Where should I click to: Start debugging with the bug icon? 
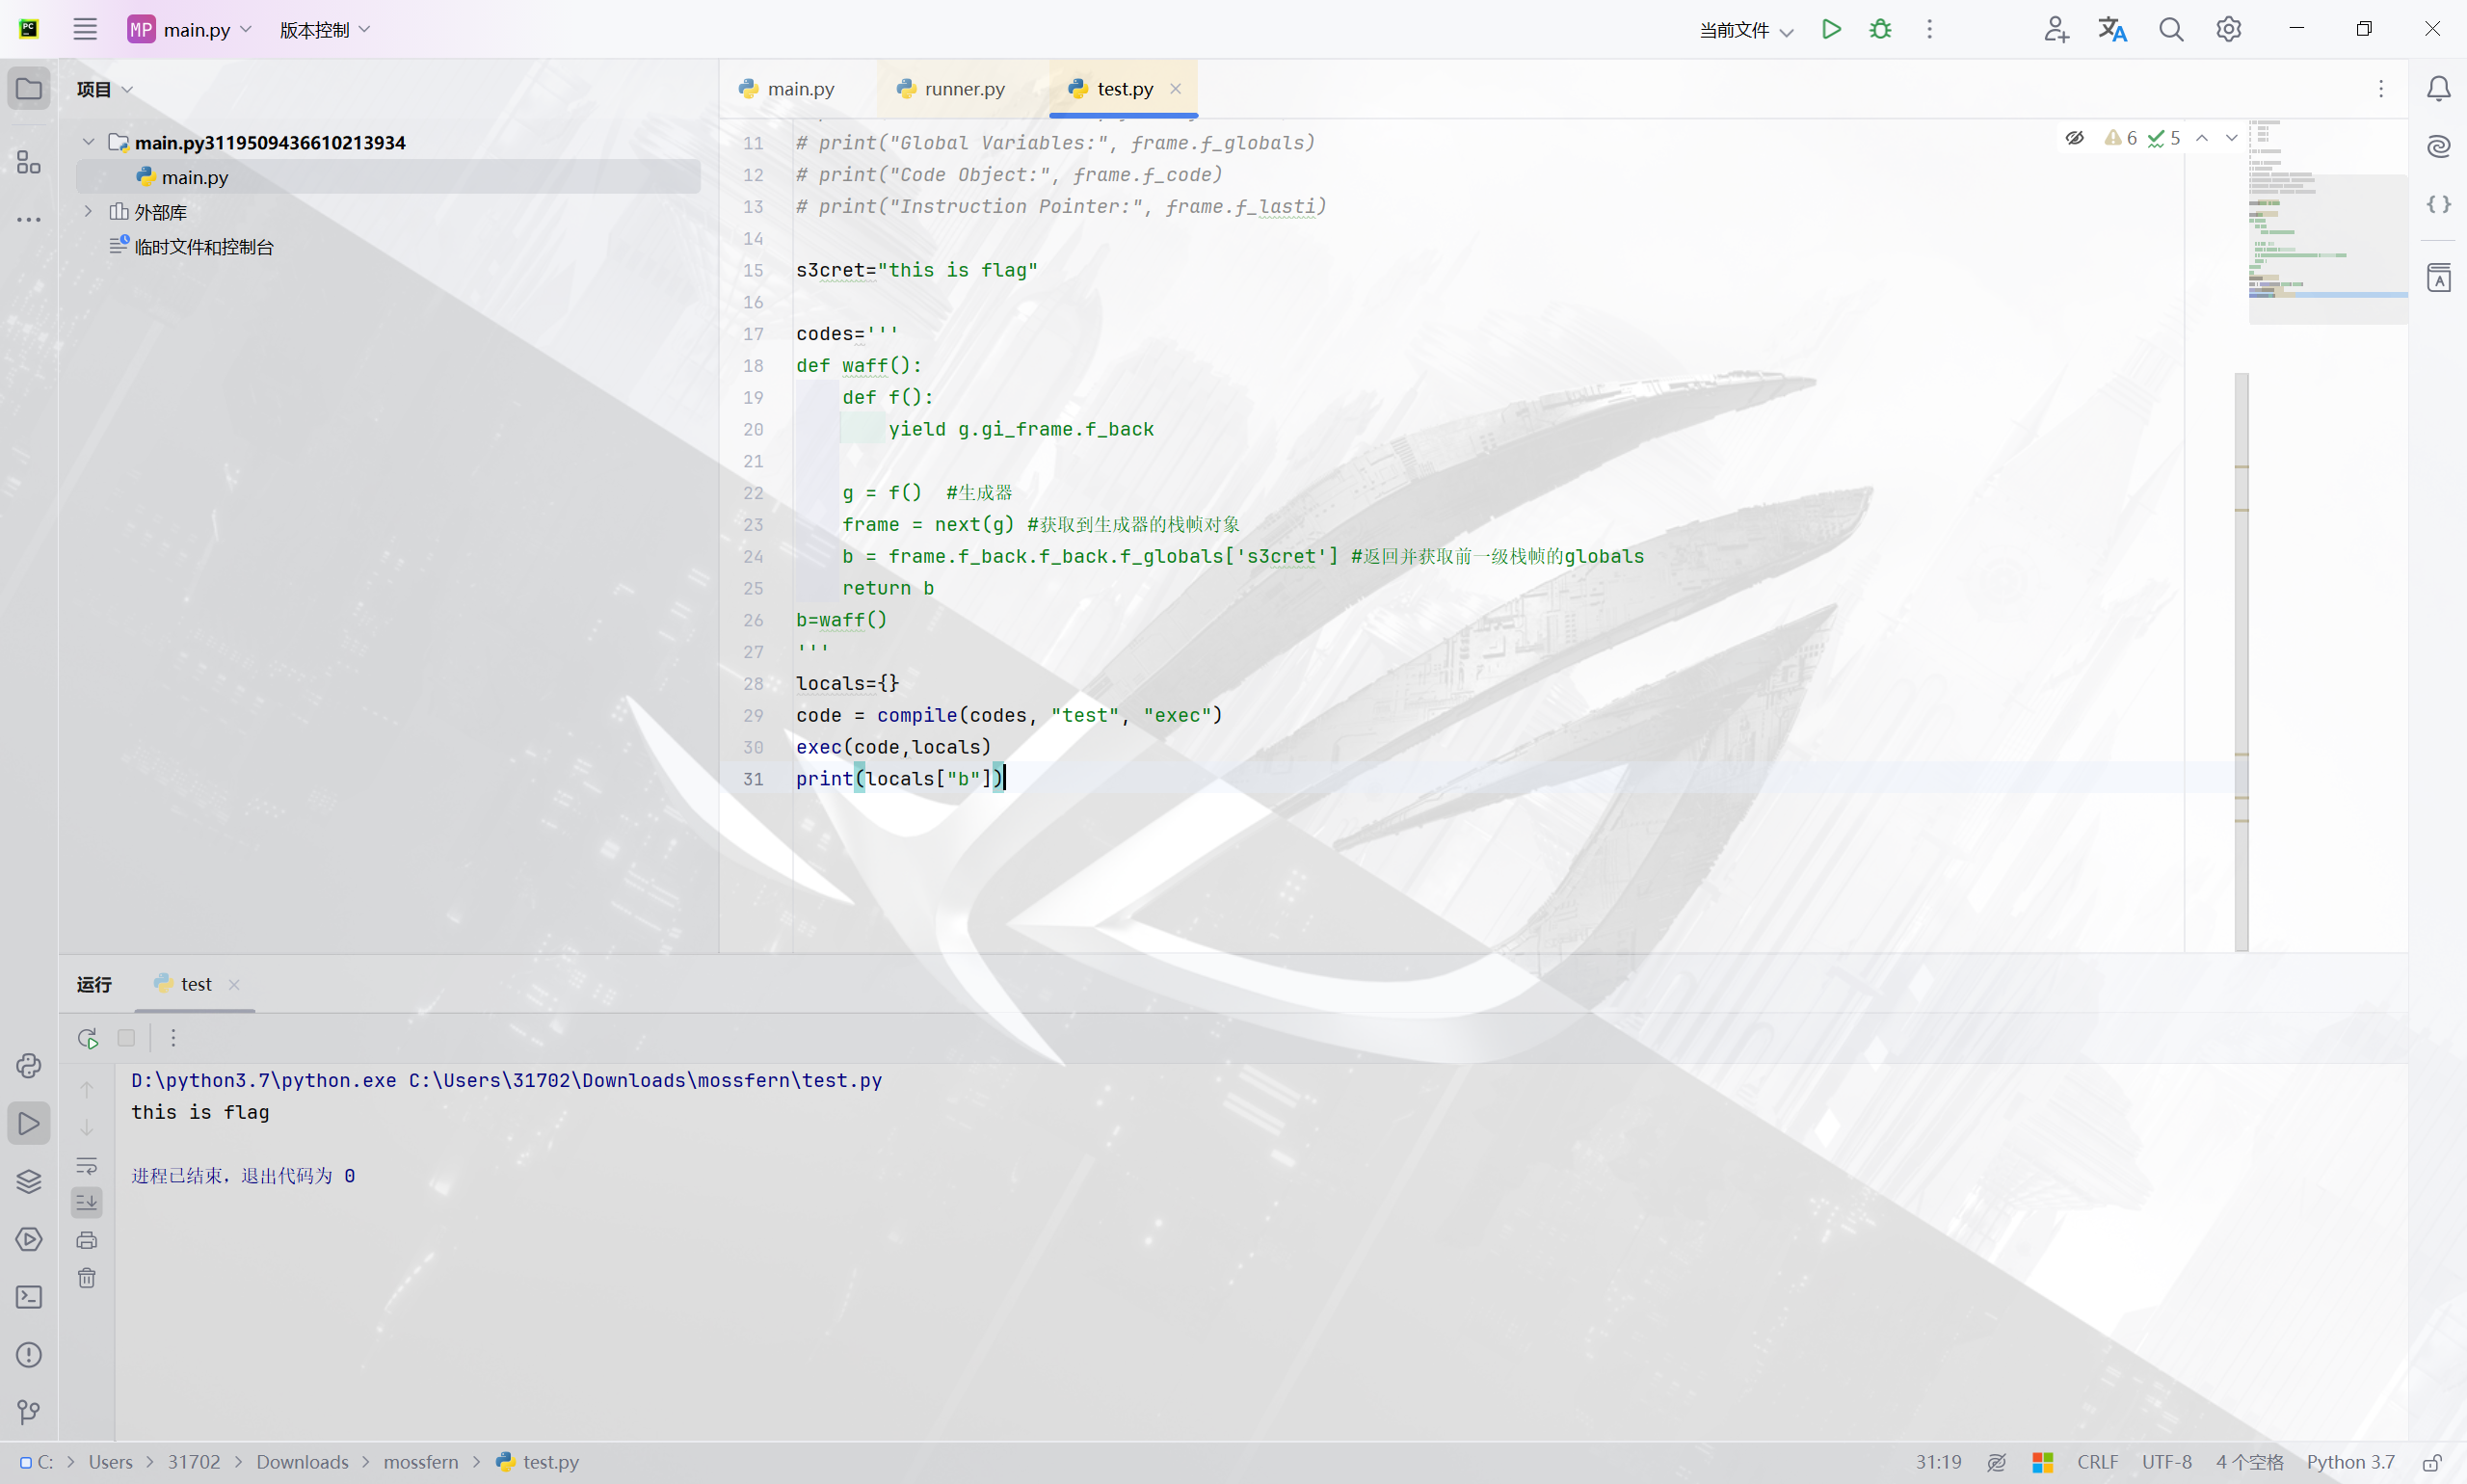tap(1880, 29)
